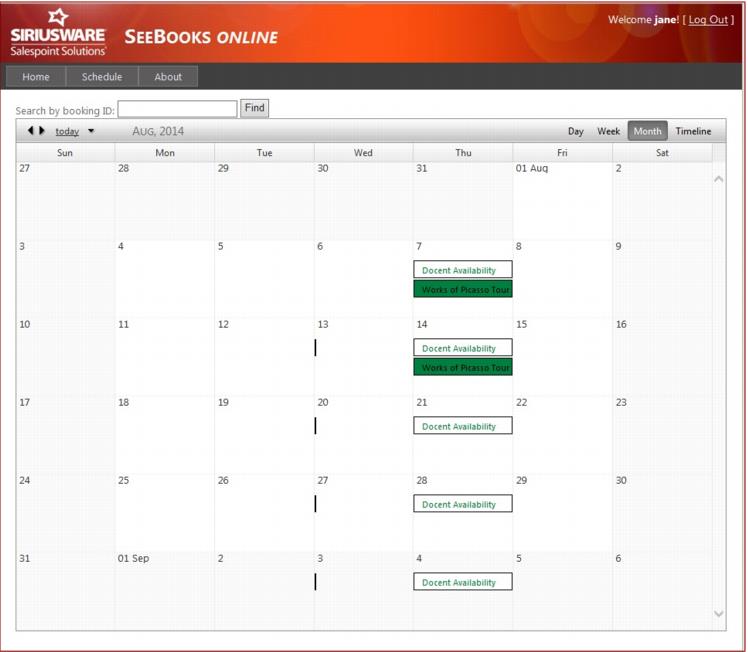
Task: Open the Schedule menu item
Action: (x=102, y=77)
